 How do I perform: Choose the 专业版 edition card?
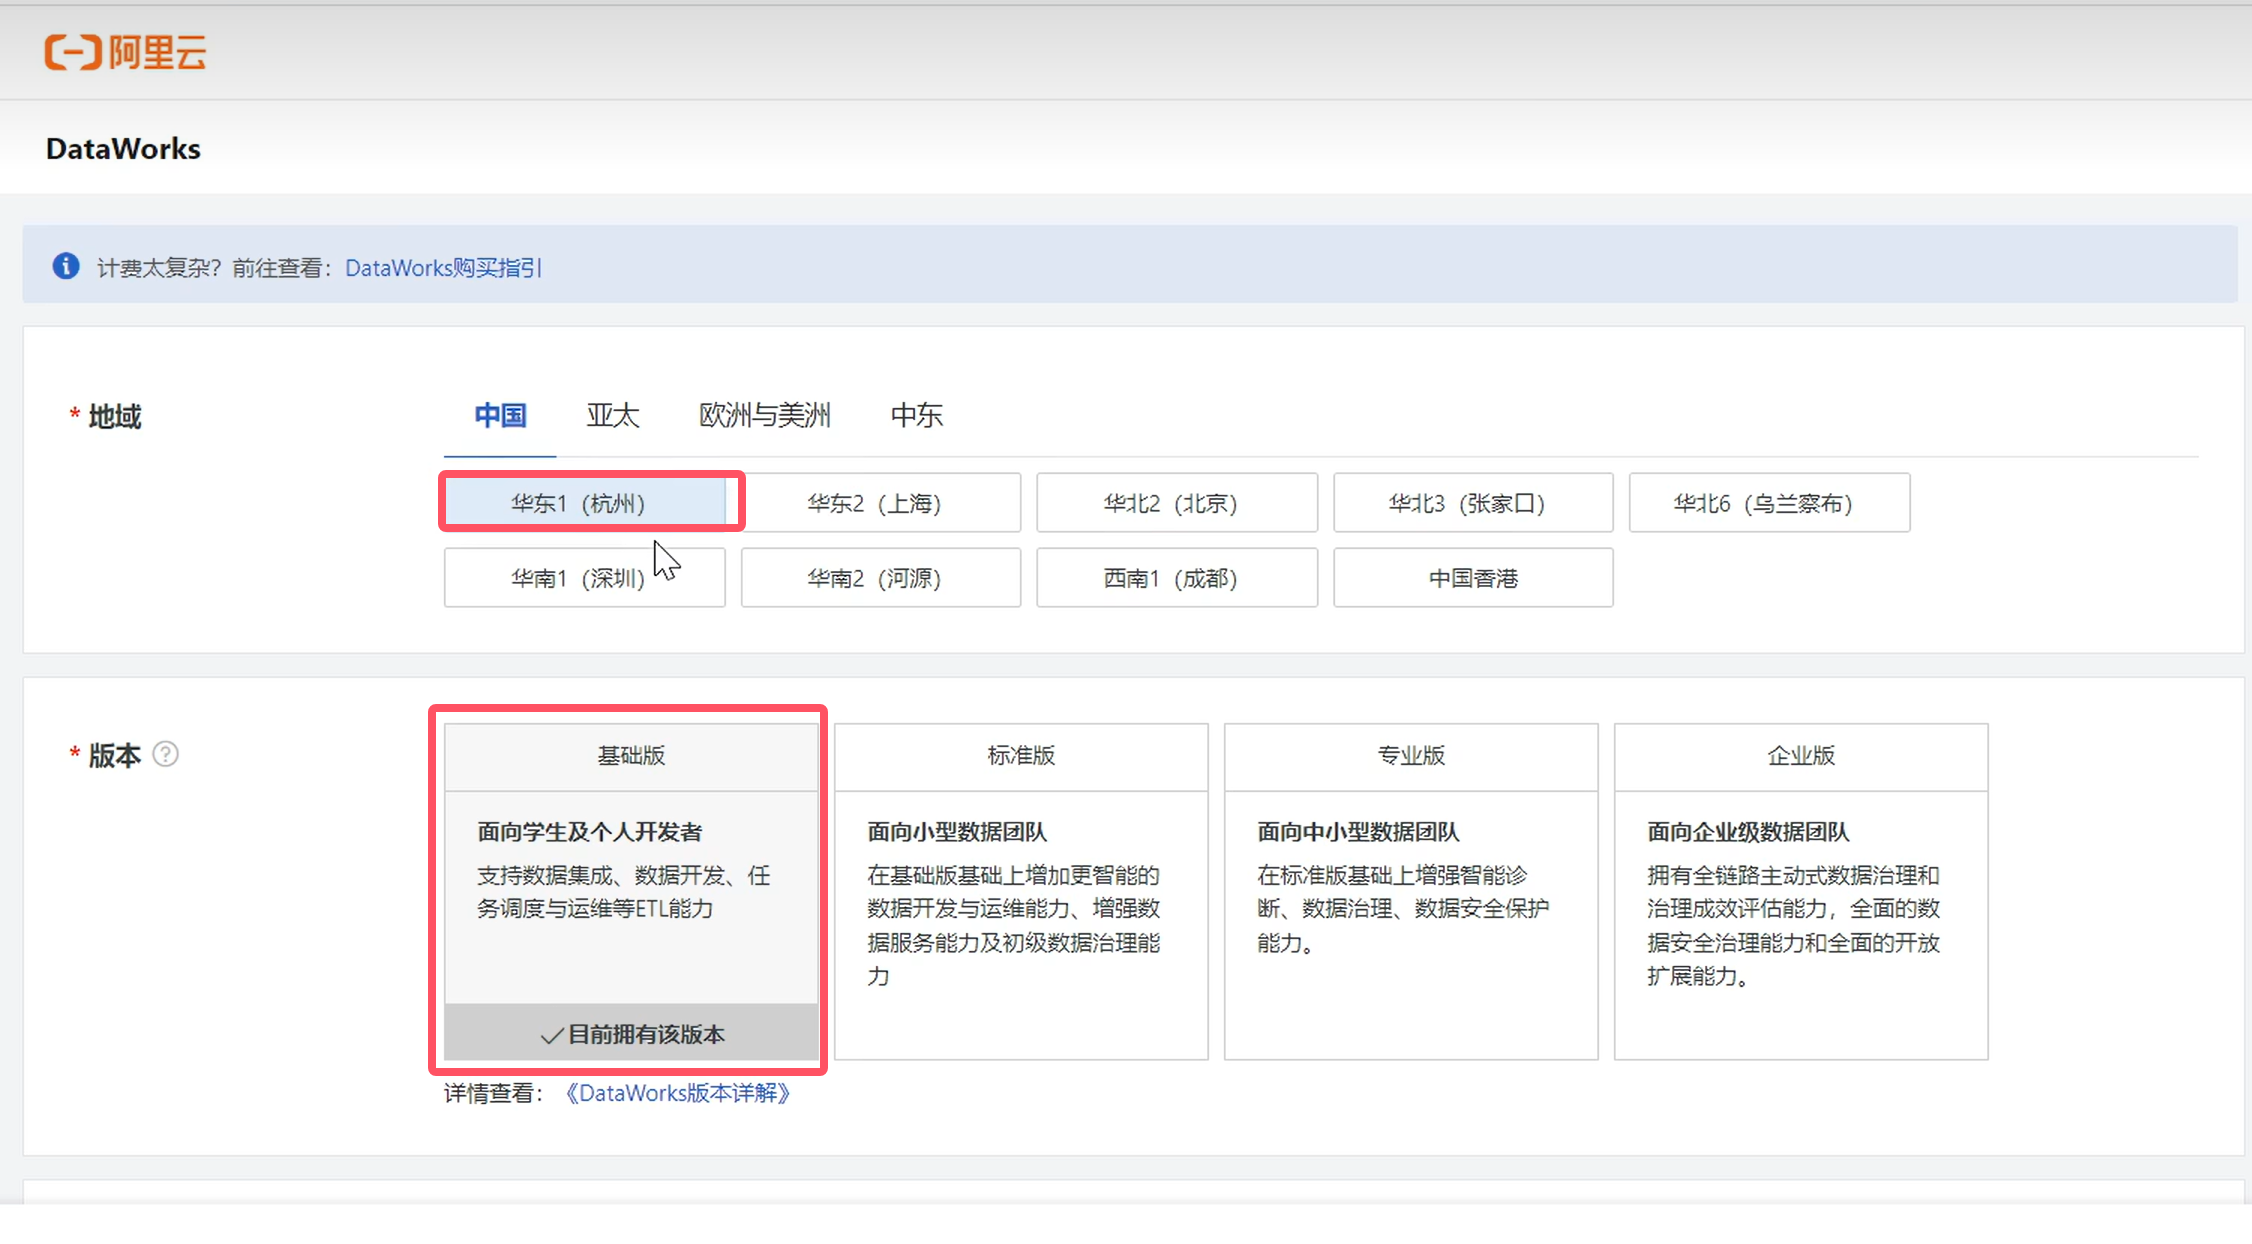click(1410, 890)
